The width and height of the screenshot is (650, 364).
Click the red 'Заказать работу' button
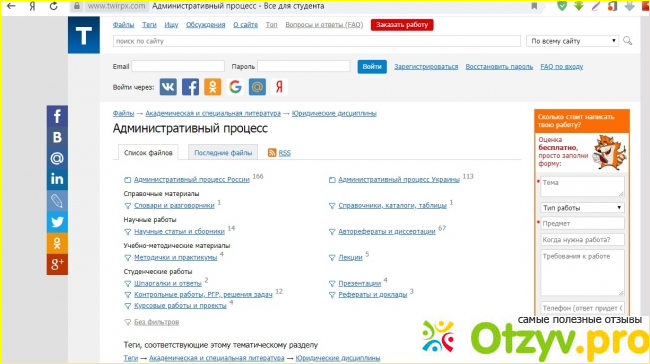[x=402, y=25]
